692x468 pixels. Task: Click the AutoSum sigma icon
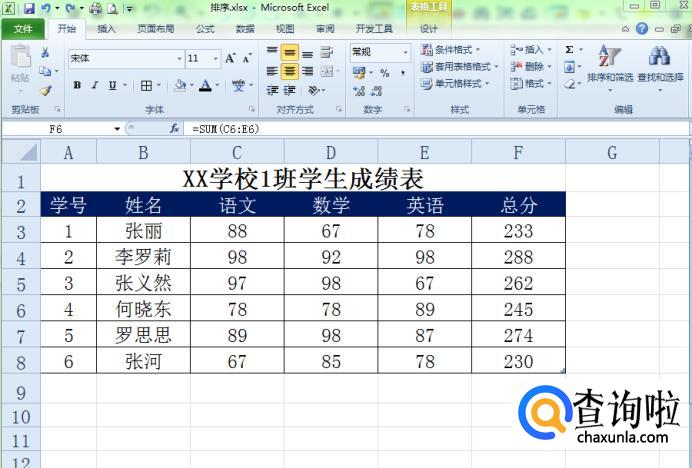click(570, 50)
